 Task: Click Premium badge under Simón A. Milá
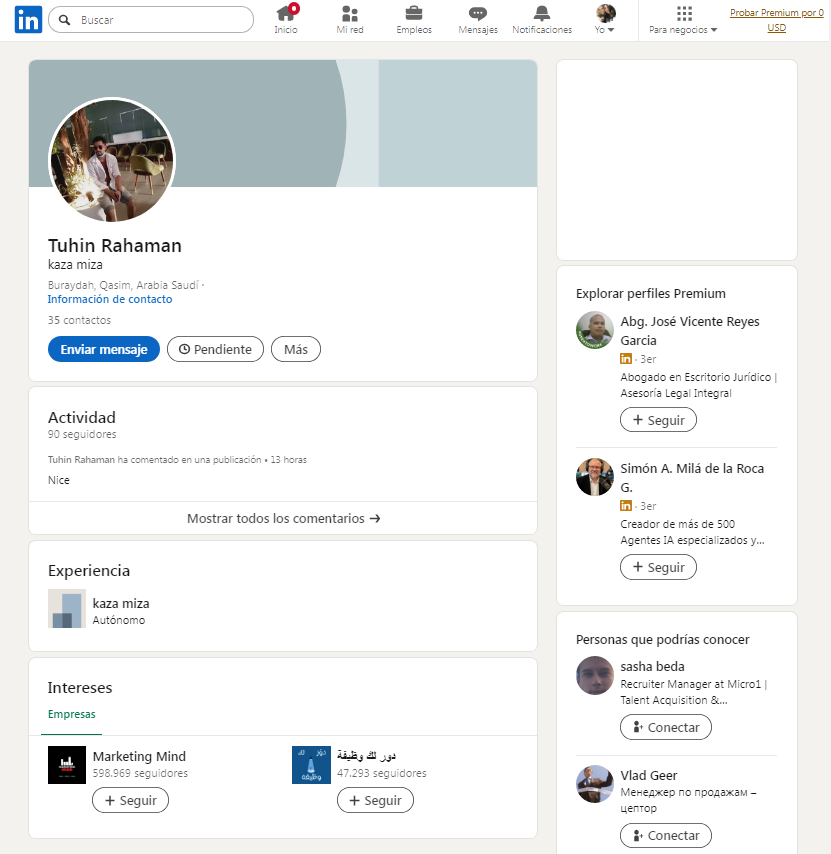click(626, 505)
